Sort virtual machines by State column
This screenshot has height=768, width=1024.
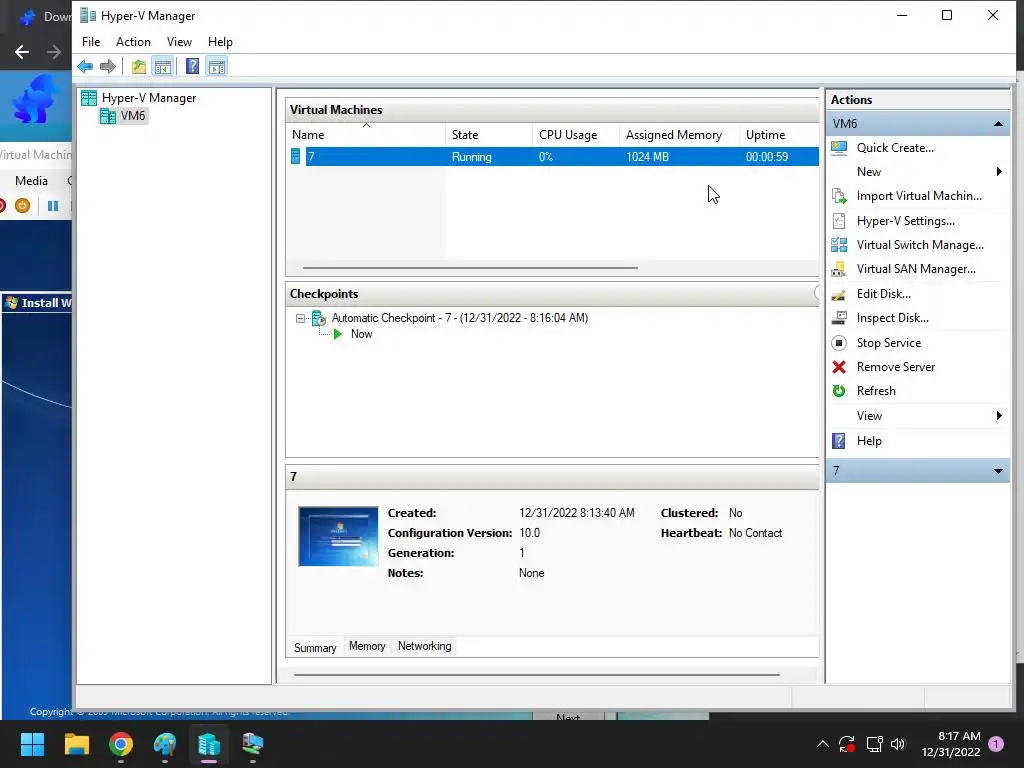(489, 135)
